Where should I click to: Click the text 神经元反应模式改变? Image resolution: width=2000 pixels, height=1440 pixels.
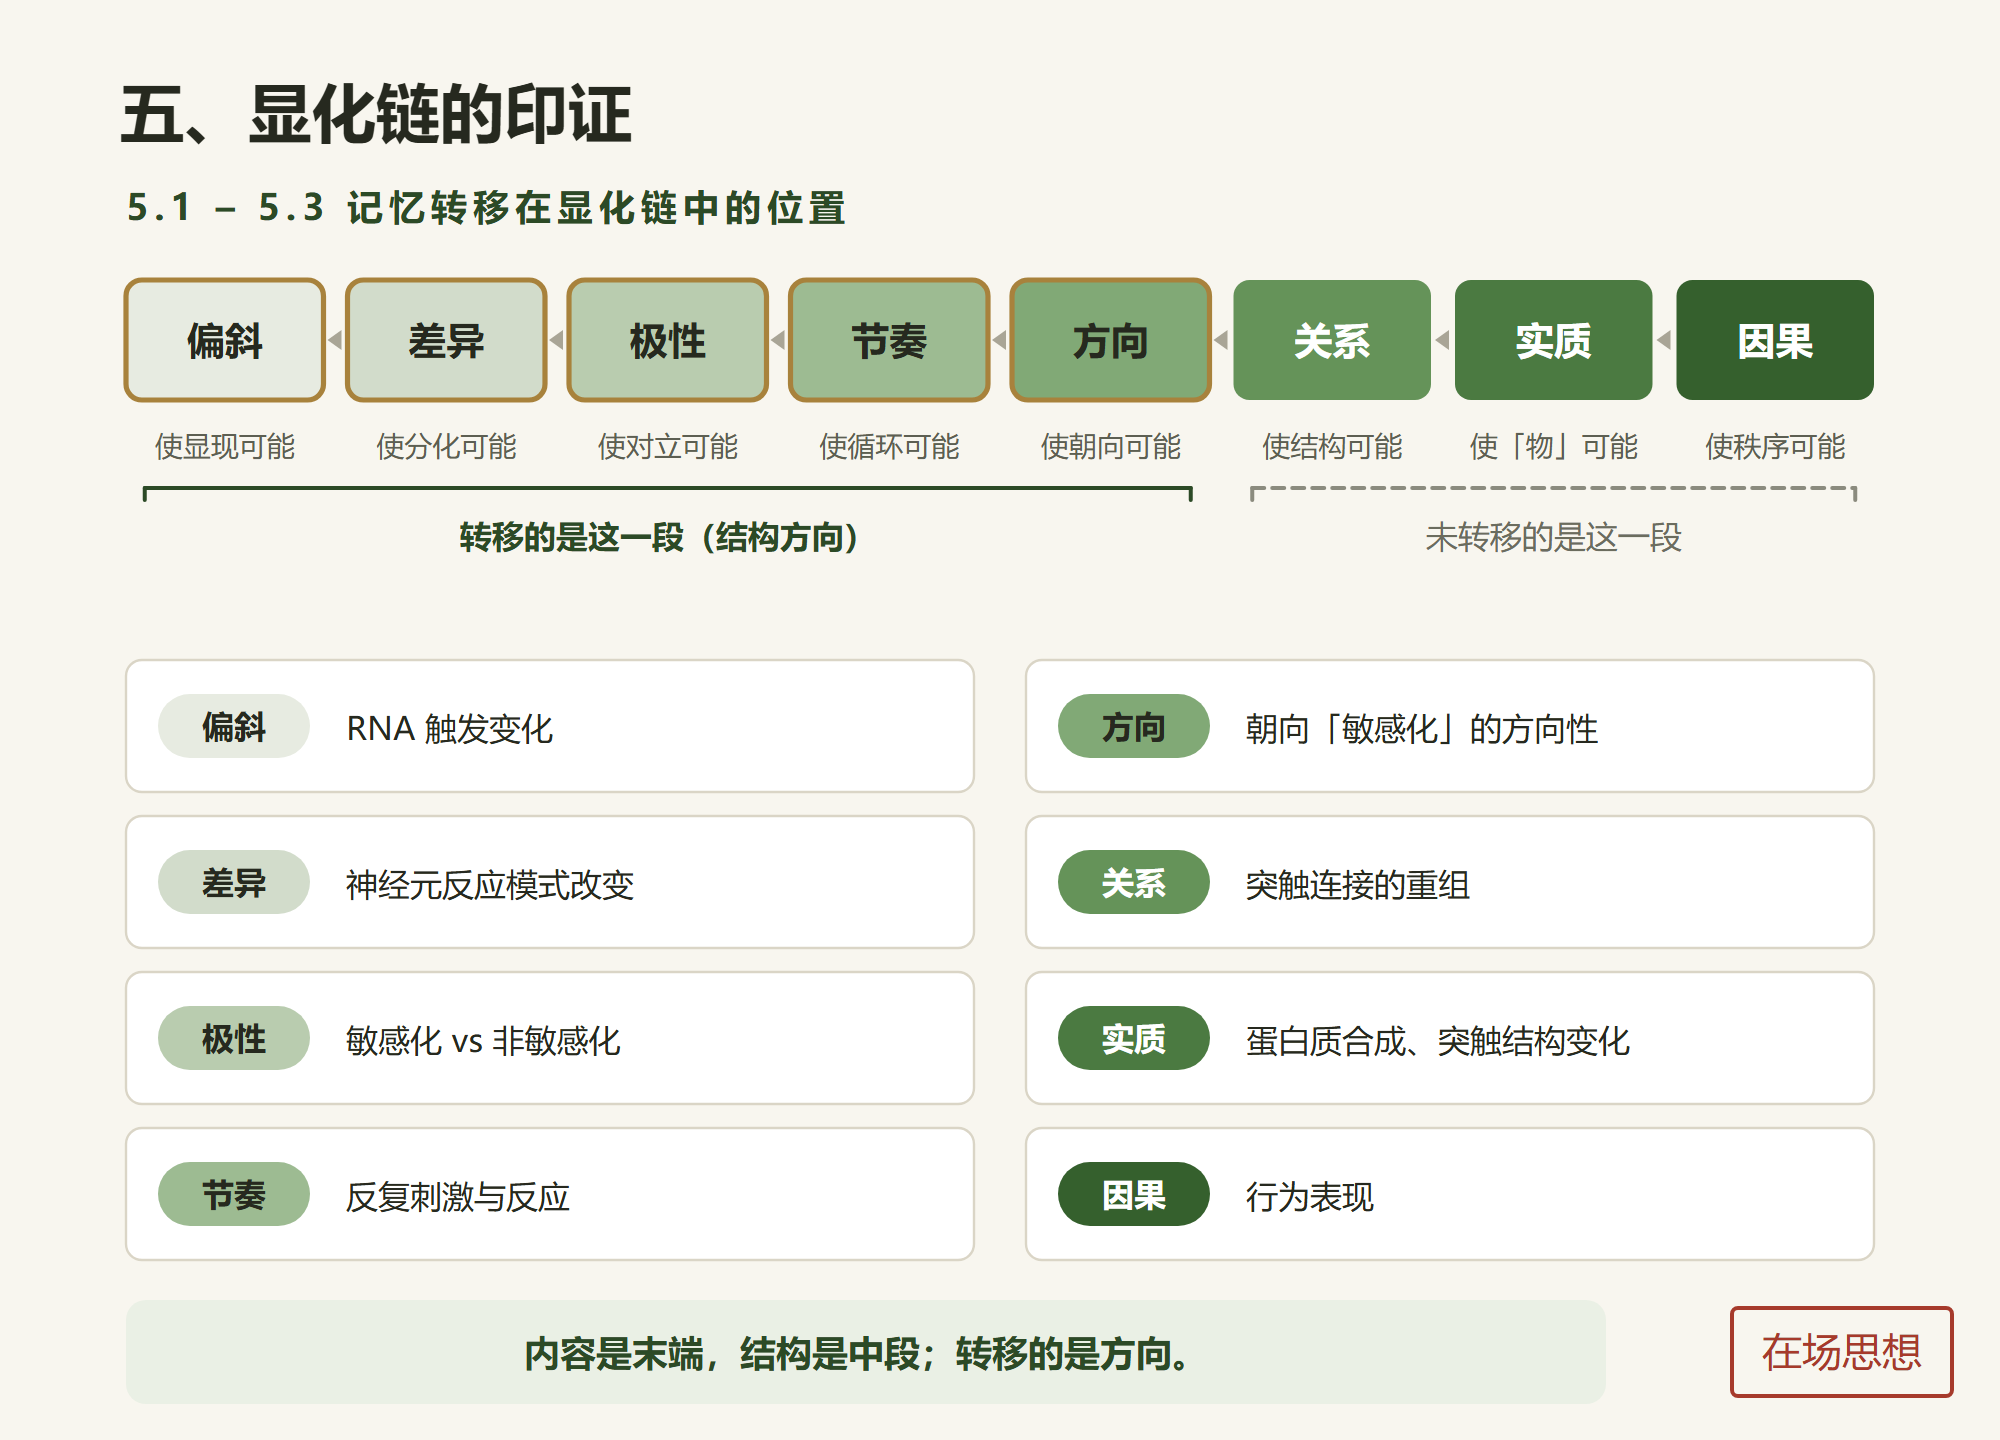[490, 884]
